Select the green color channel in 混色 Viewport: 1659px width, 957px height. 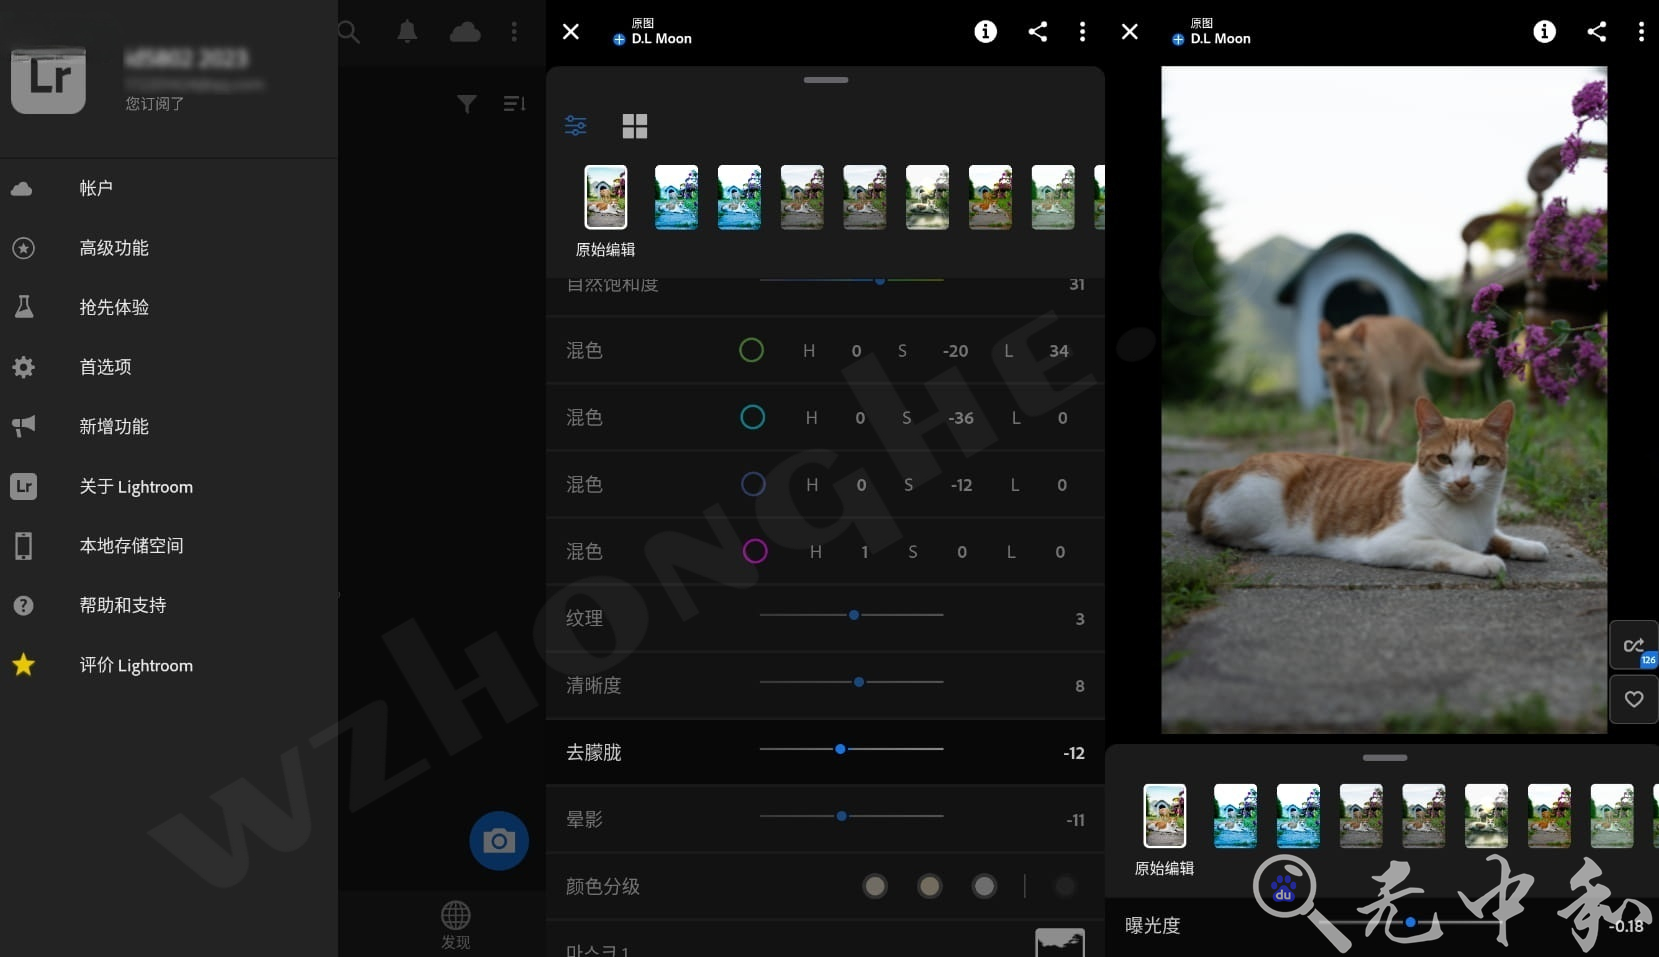(x=752, y=350)
